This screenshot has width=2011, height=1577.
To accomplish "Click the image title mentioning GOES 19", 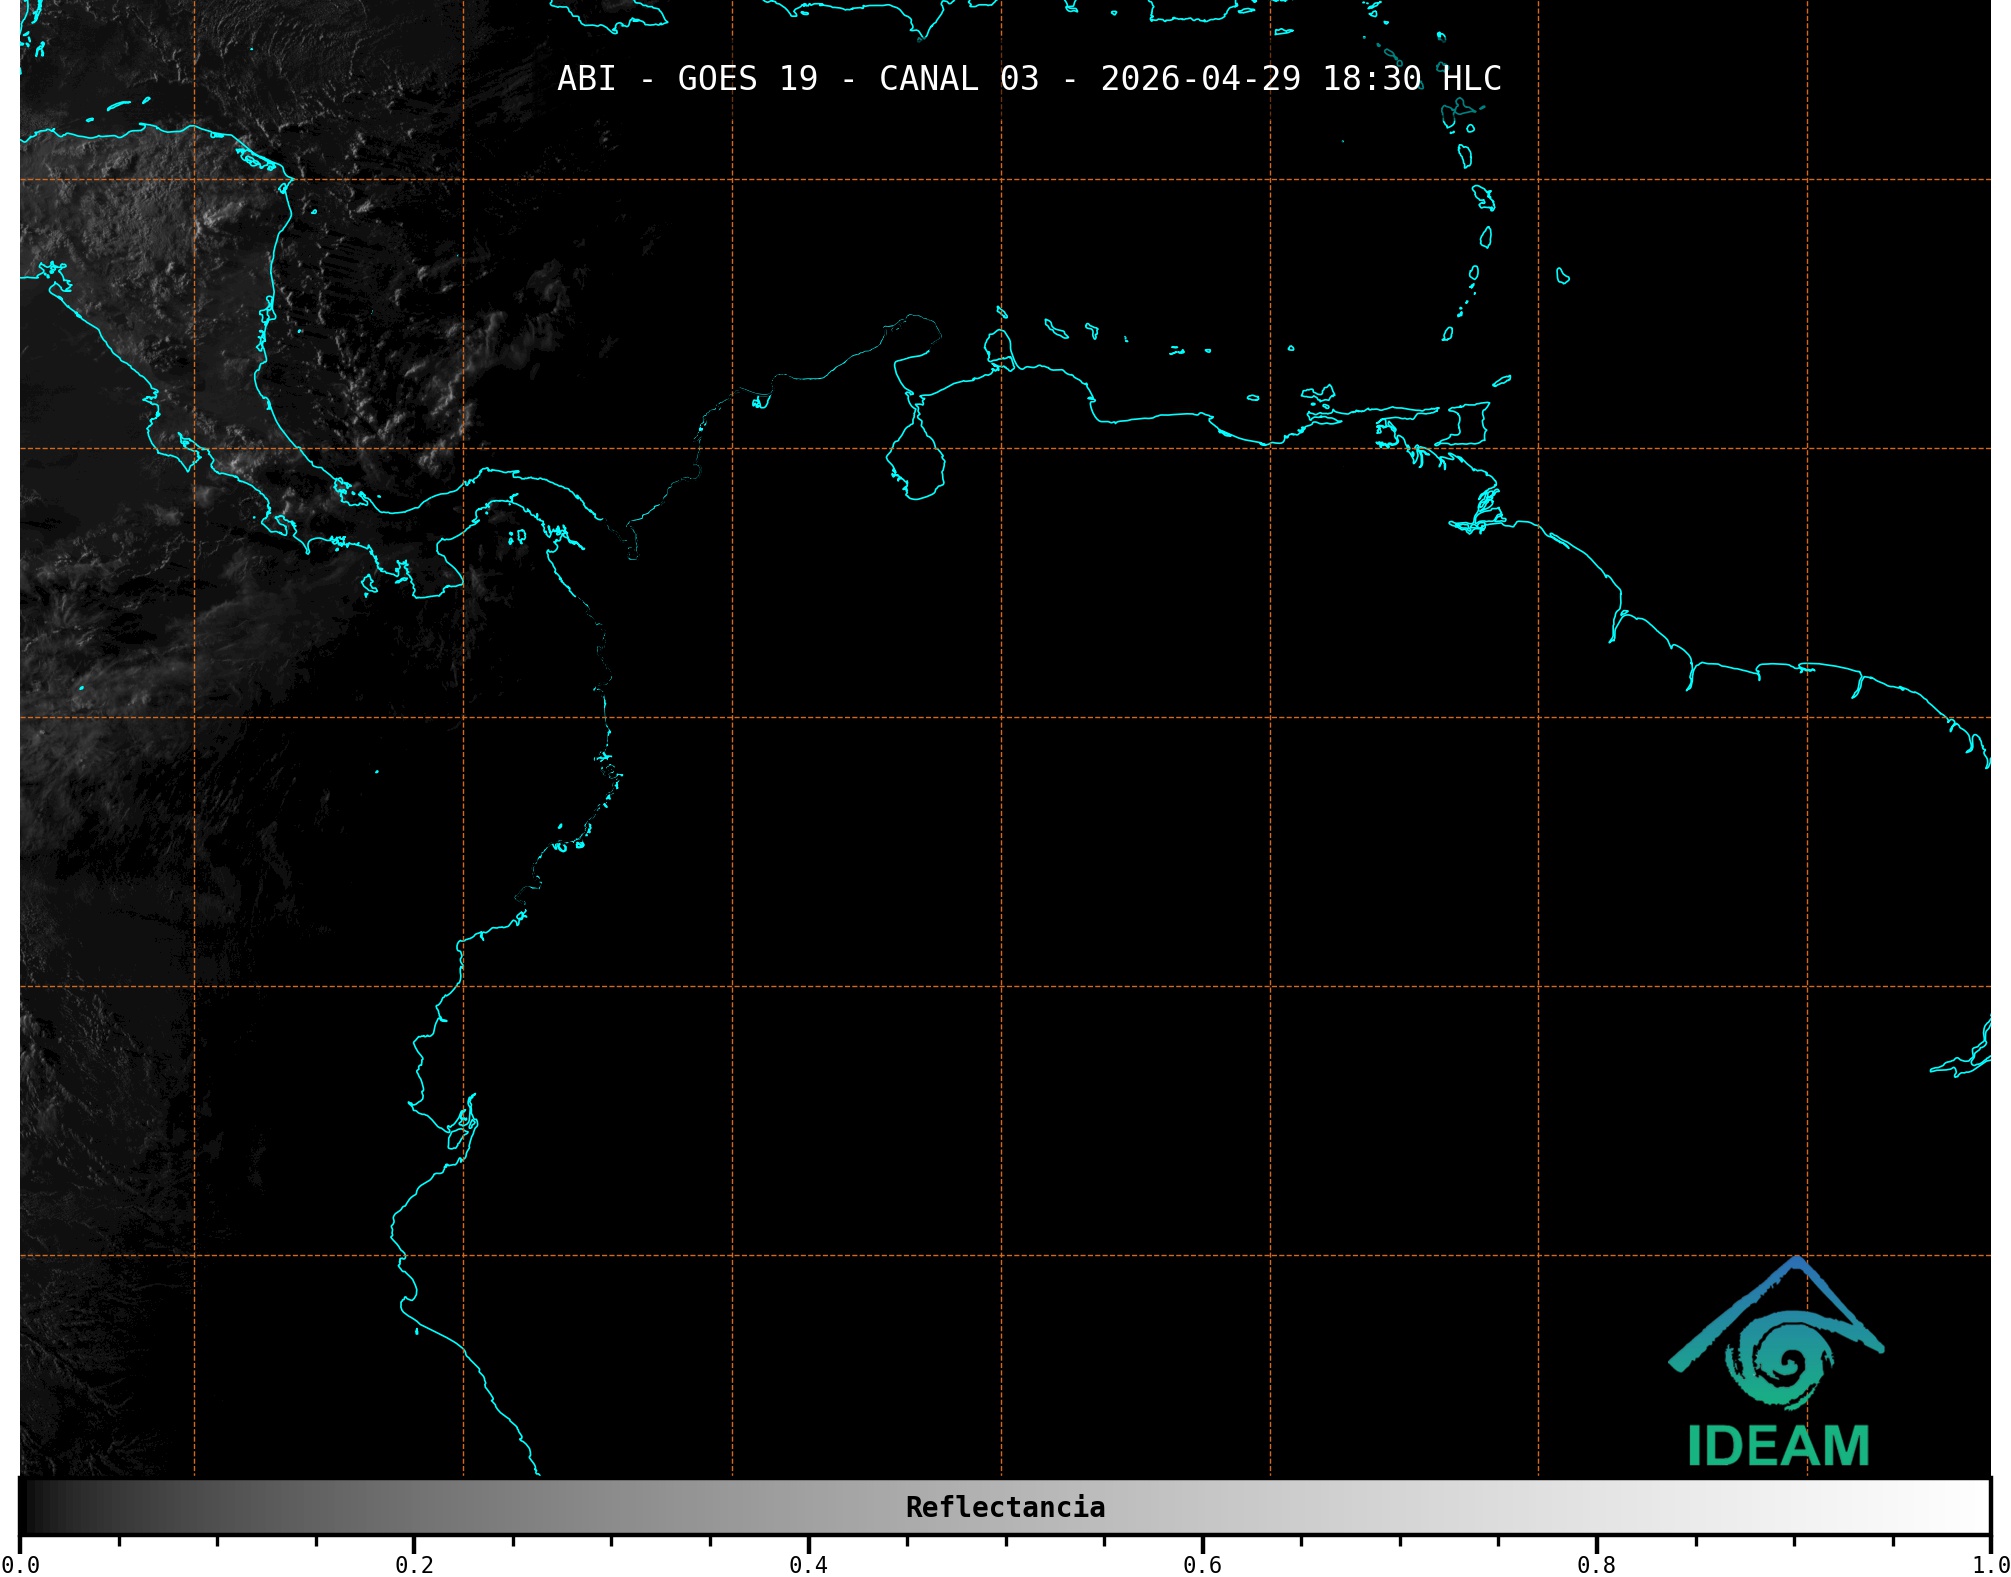I will tap(1028, 78).
